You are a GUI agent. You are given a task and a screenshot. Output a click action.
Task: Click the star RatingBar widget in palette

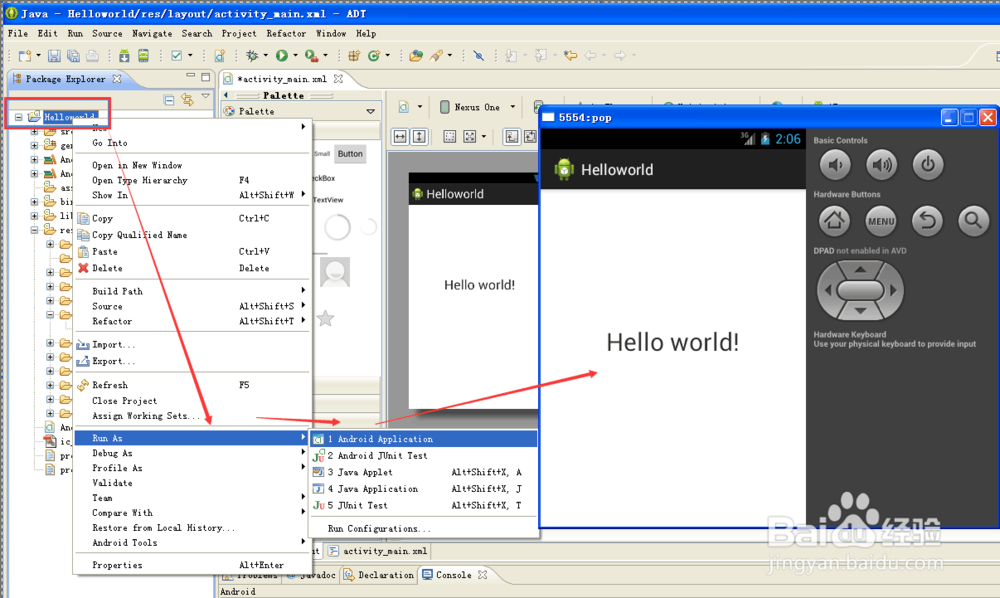tap(325, 318)
